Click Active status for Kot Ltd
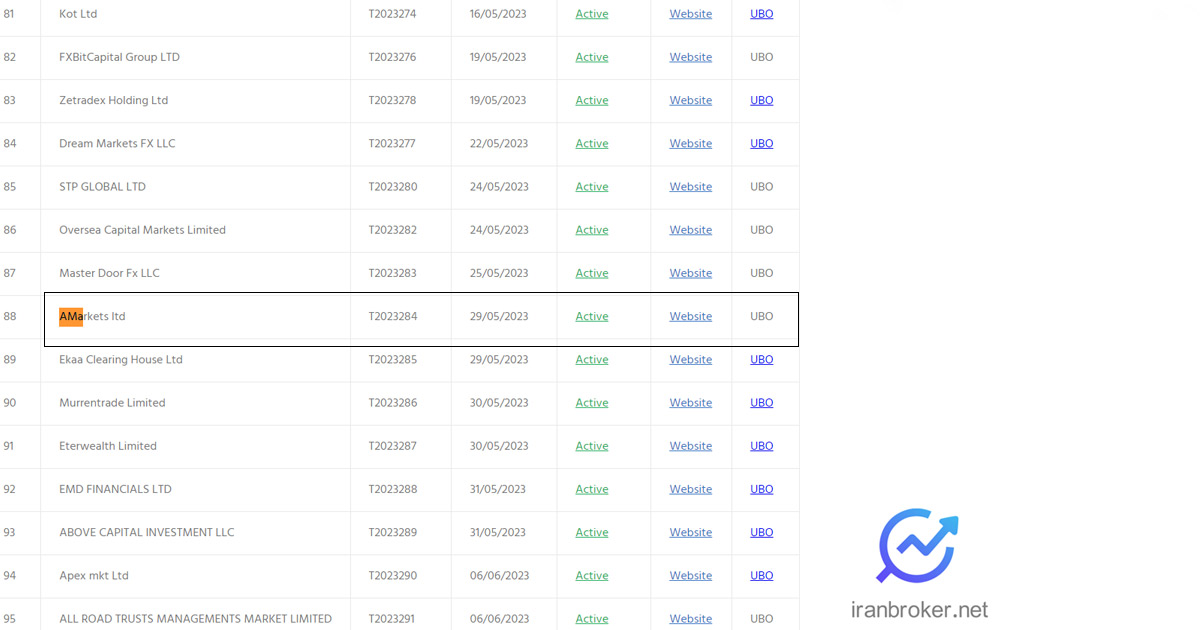Image resolution: width=1200 pixels, height=630 pixels. point(592,14)
